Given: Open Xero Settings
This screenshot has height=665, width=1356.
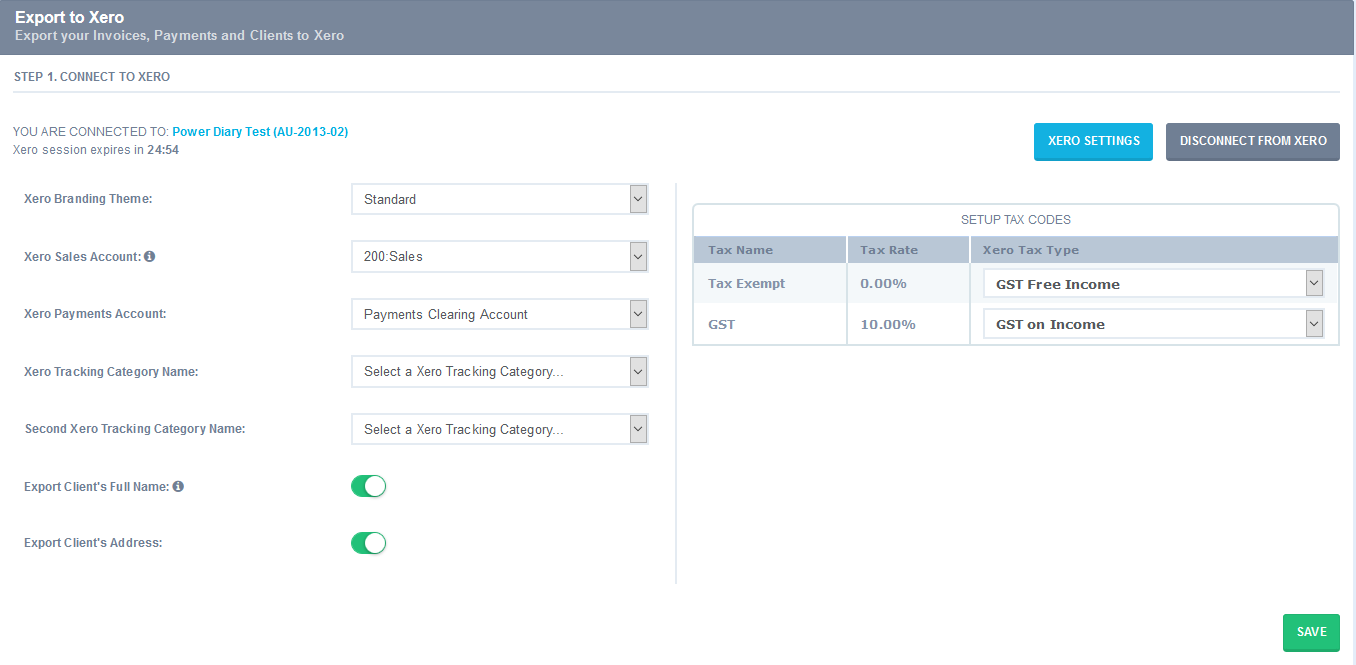Looking at the screenshot, I should point(1093,142).
